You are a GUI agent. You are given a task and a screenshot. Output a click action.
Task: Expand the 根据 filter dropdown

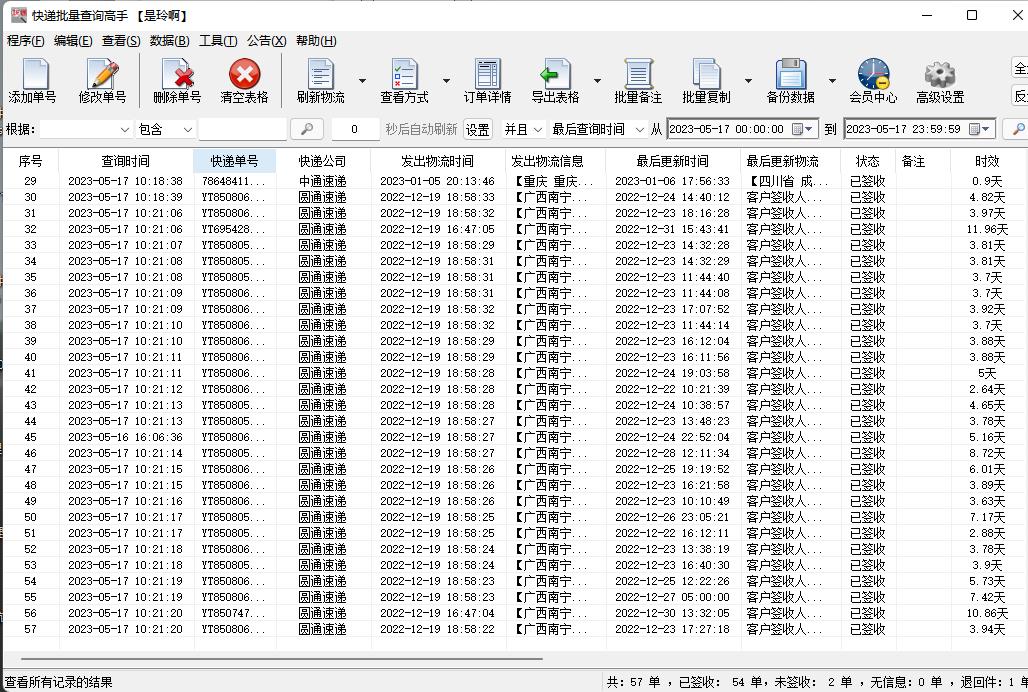[x=125, y=129]
